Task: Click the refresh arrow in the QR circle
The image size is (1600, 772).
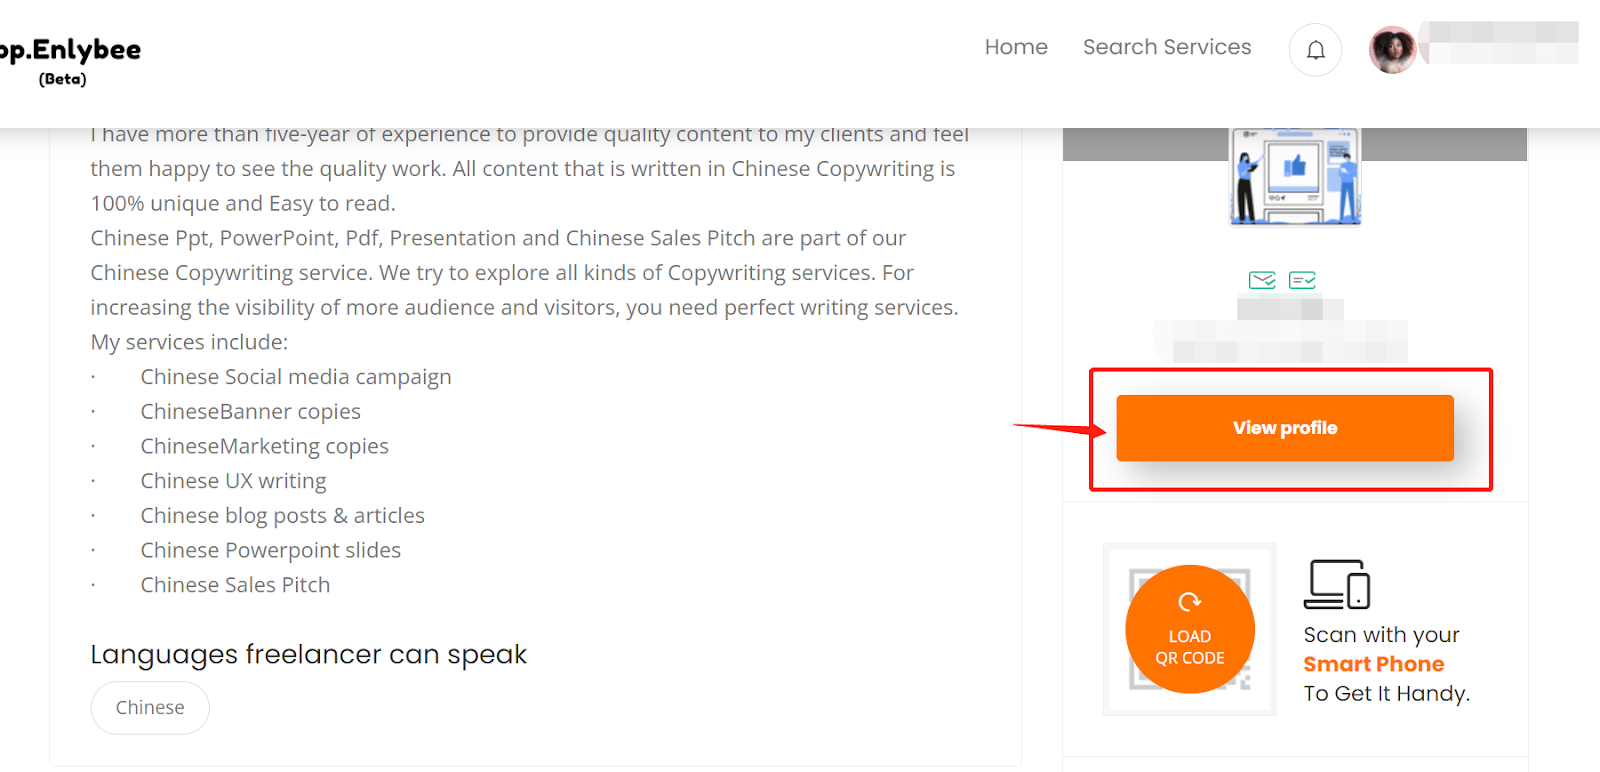Action: 1189,602
